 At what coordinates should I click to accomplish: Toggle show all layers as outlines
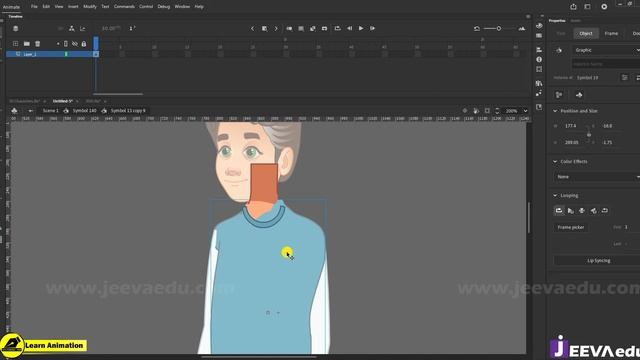point(66,44)
